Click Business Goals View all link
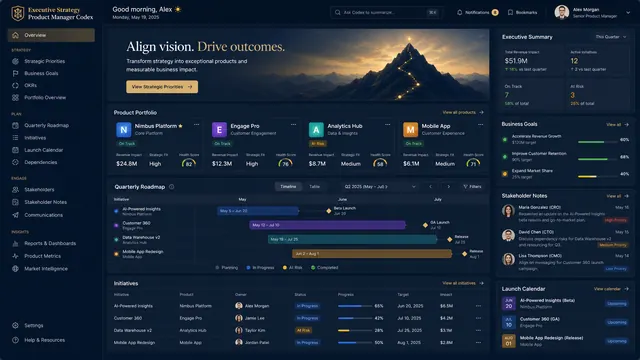640x360 pixels. (617, 124)
